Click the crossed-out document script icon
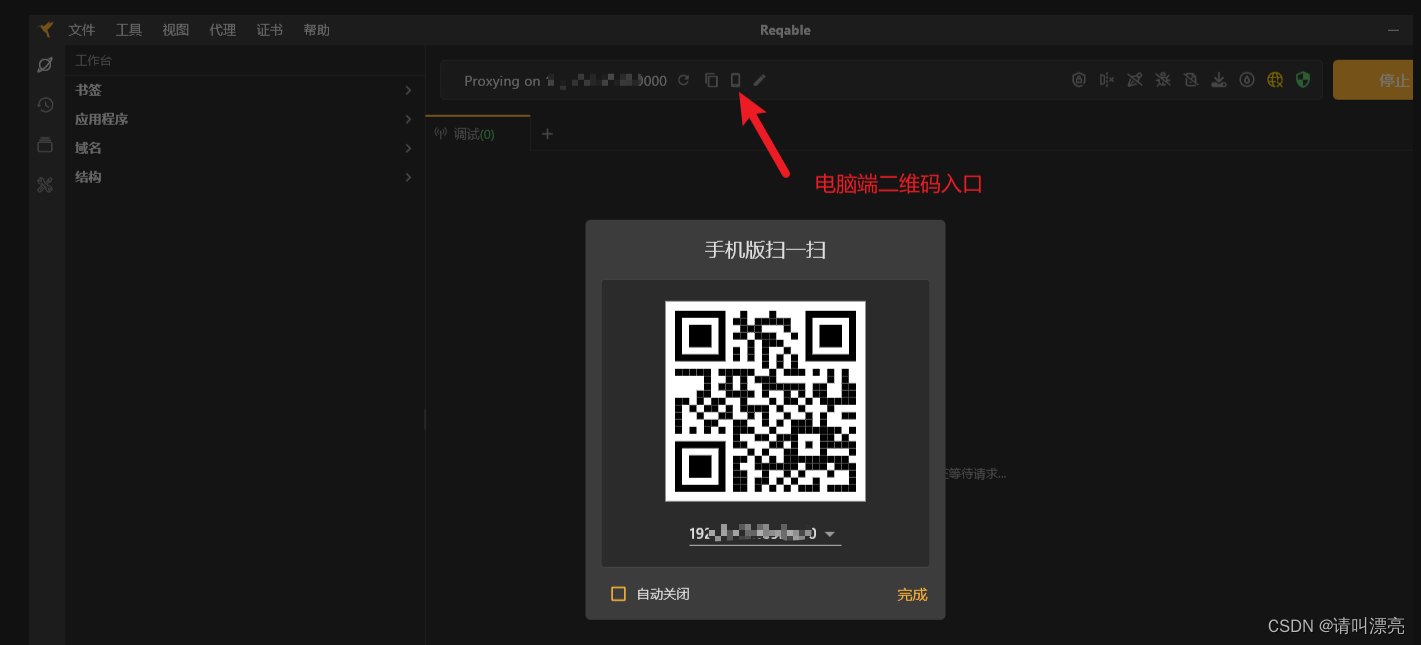Screen dimensions: 1421x645 pyautogui.click(x=1191, y=80)
